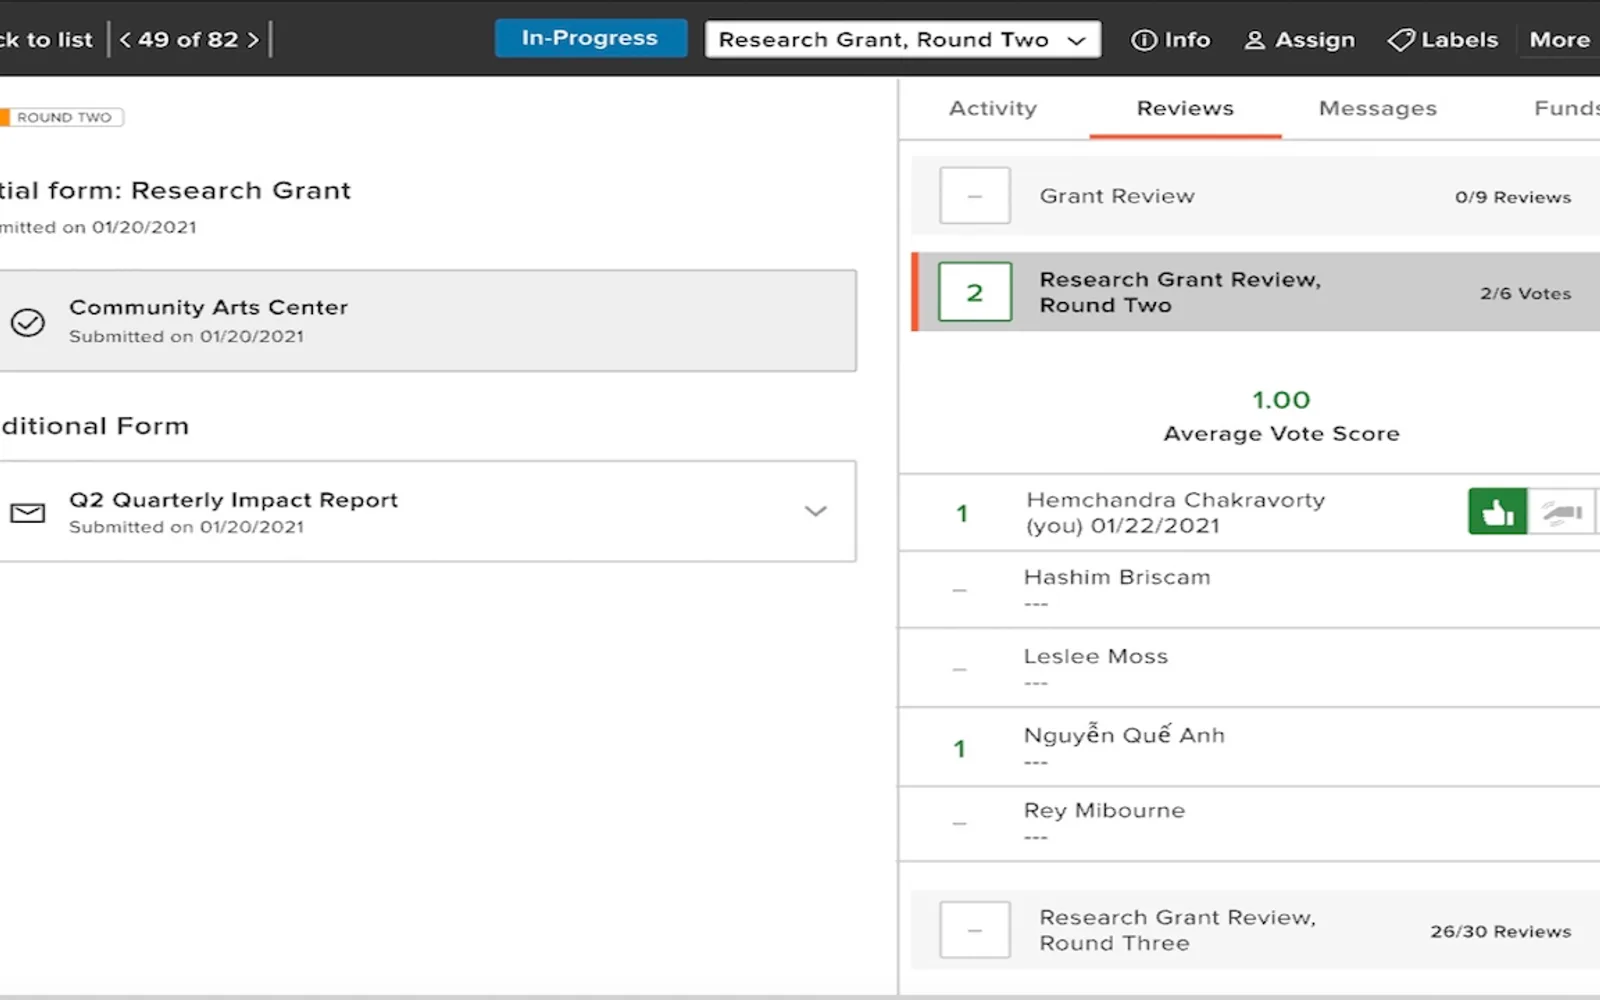Viewport: 1600px width, 1000px height.
Task: Click the Q2 Quarterly Impact Report title
Action: click(233, 500)
